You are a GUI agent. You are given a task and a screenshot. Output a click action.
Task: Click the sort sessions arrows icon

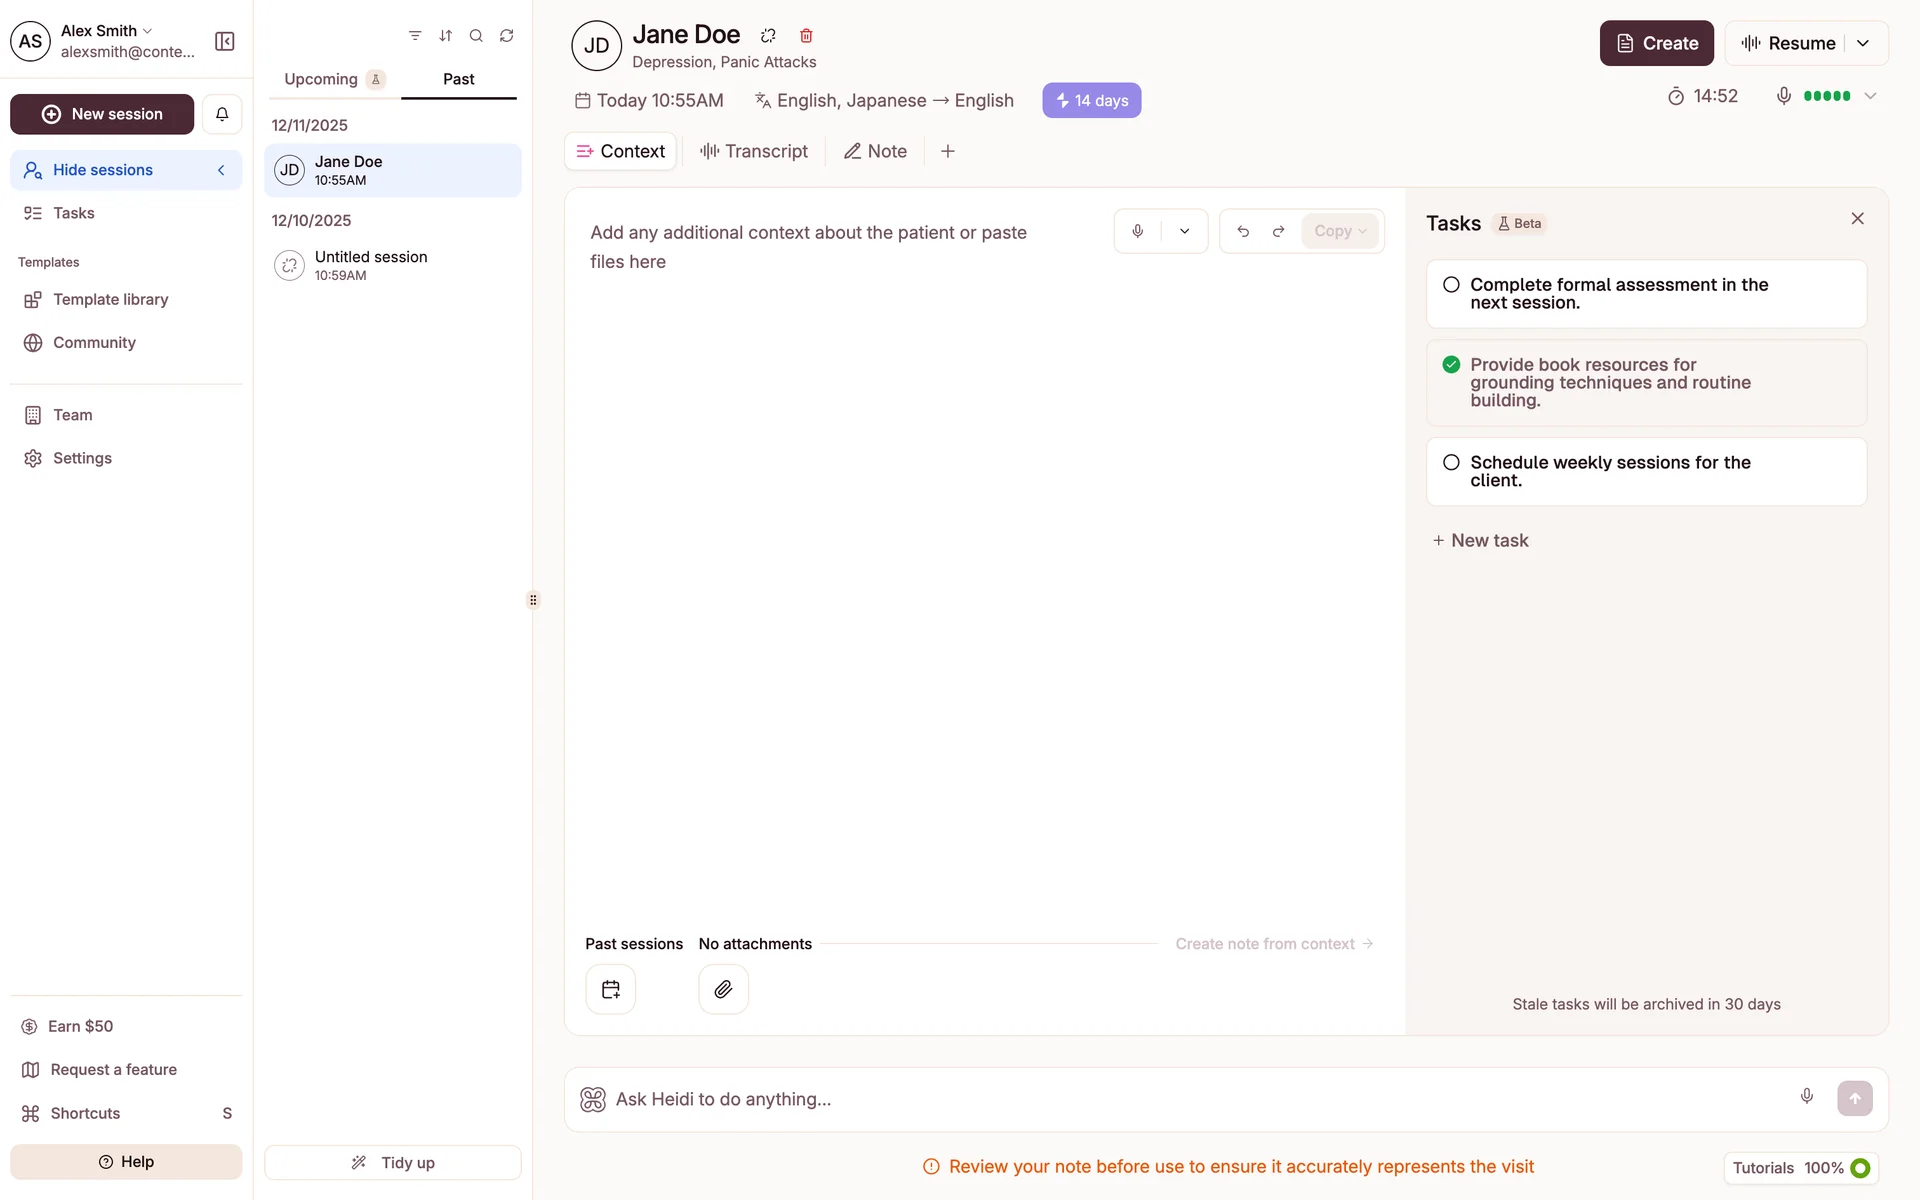pyautogui.click(x=446, y=36)
